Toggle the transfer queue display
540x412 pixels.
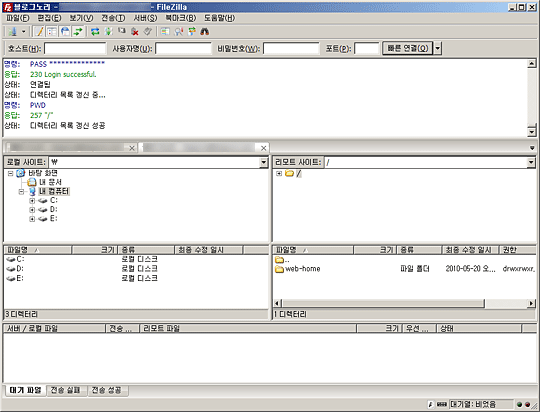point(78,32)
